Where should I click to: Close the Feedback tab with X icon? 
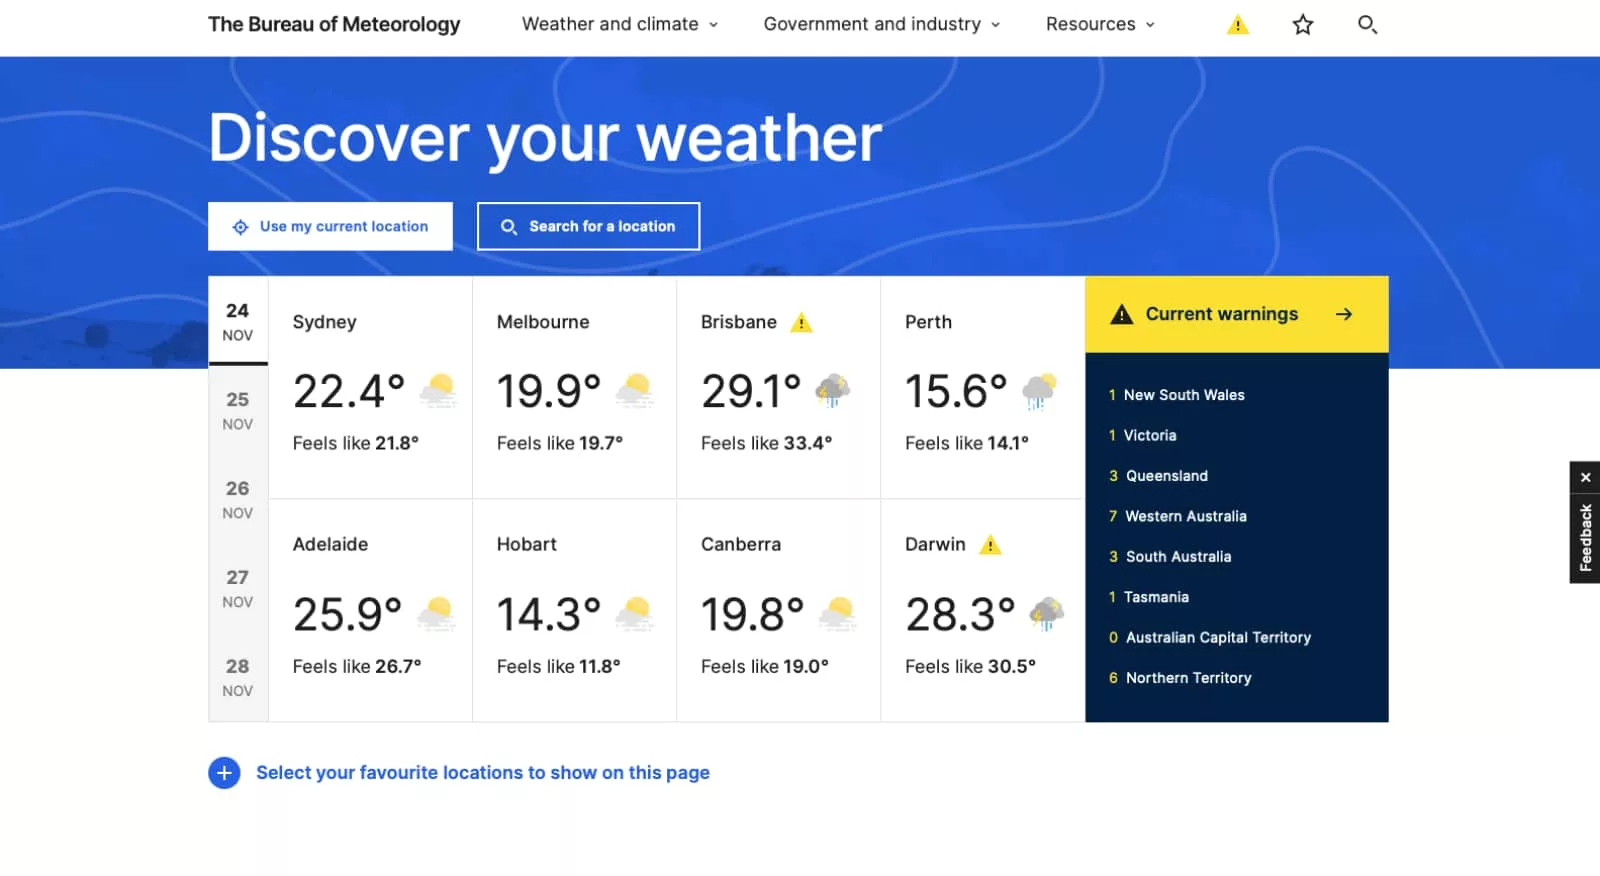1585,478
